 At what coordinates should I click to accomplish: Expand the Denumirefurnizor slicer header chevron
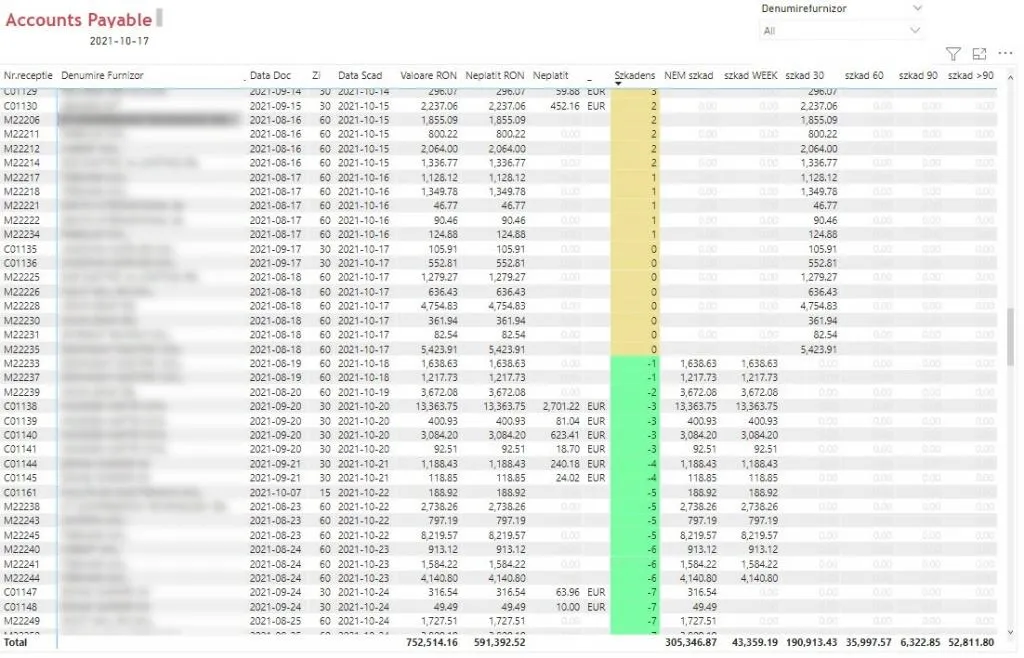[x=917, y=8]
